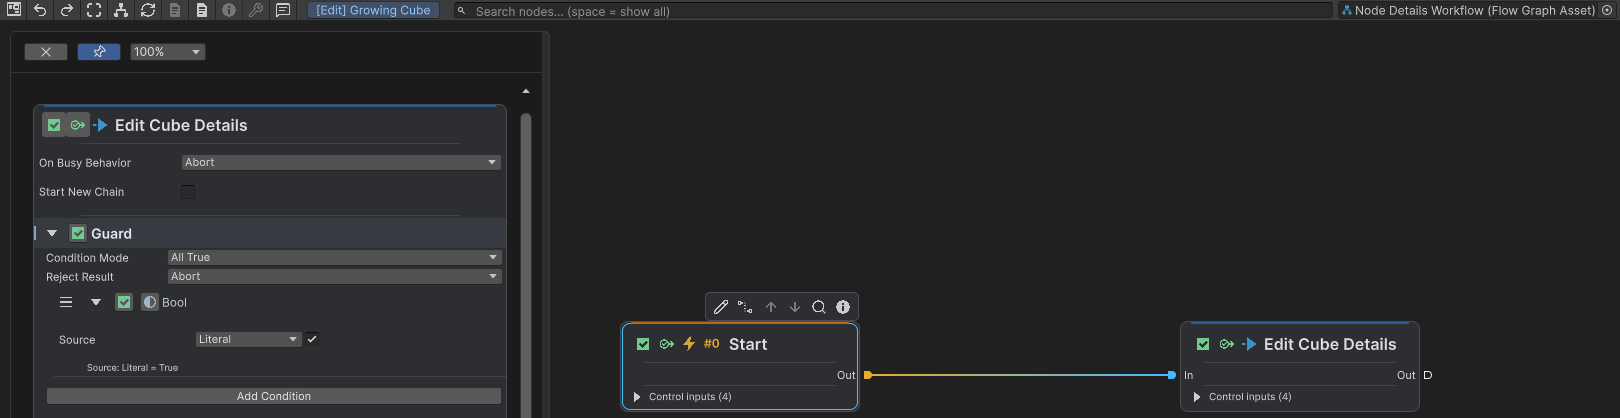This screenshot has width=1620, height=418.
Task: Click the node connections icon in the floating node toolbar
Action: click(x=745, y=307)
